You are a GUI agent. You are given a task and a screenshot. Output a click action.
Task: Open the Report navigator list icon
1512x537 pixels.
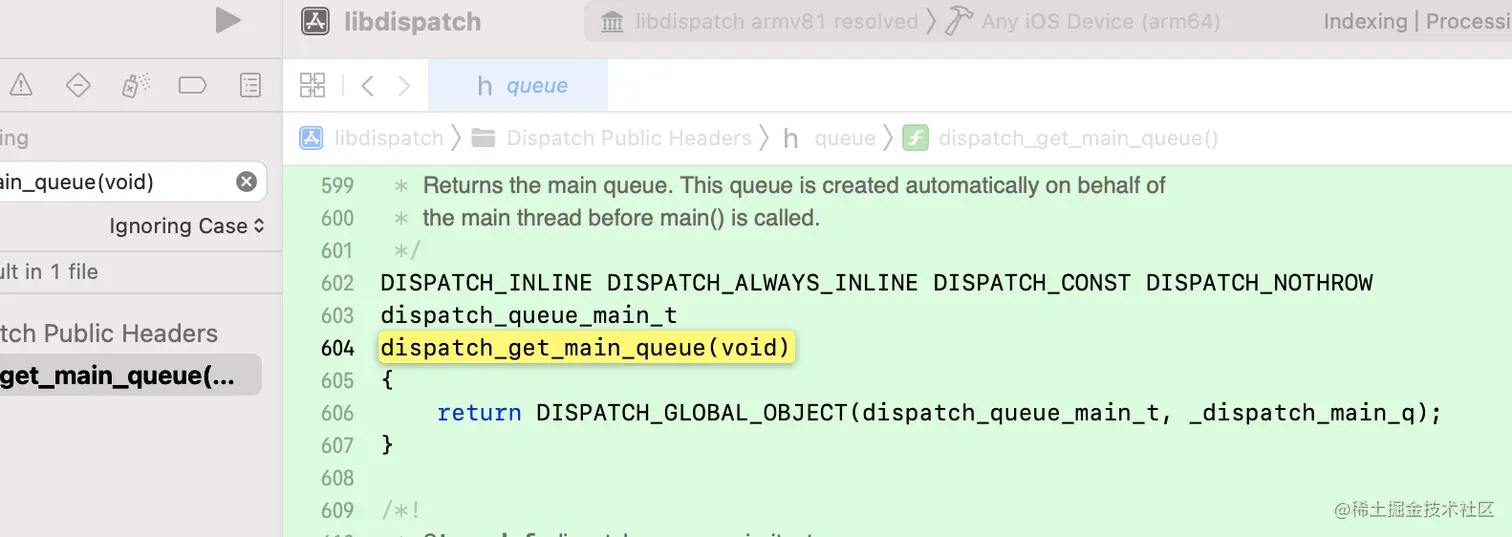tap(250, 86)
